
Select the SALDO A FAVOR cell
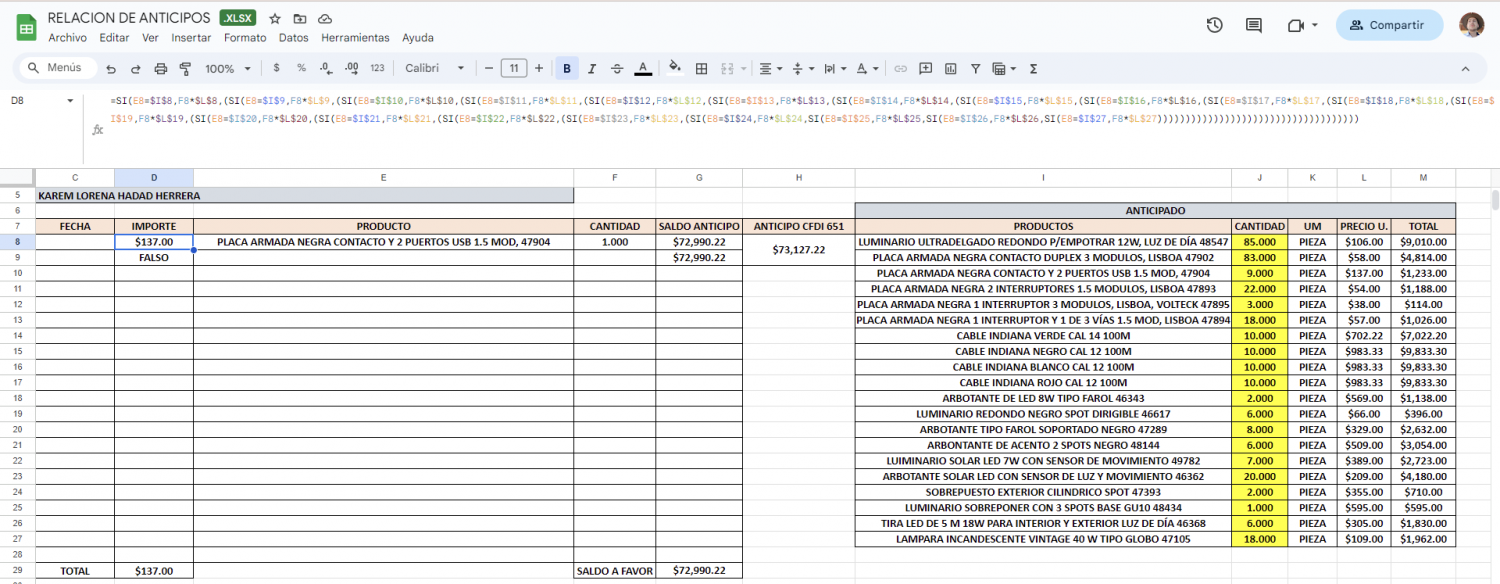tap(615, 571)
